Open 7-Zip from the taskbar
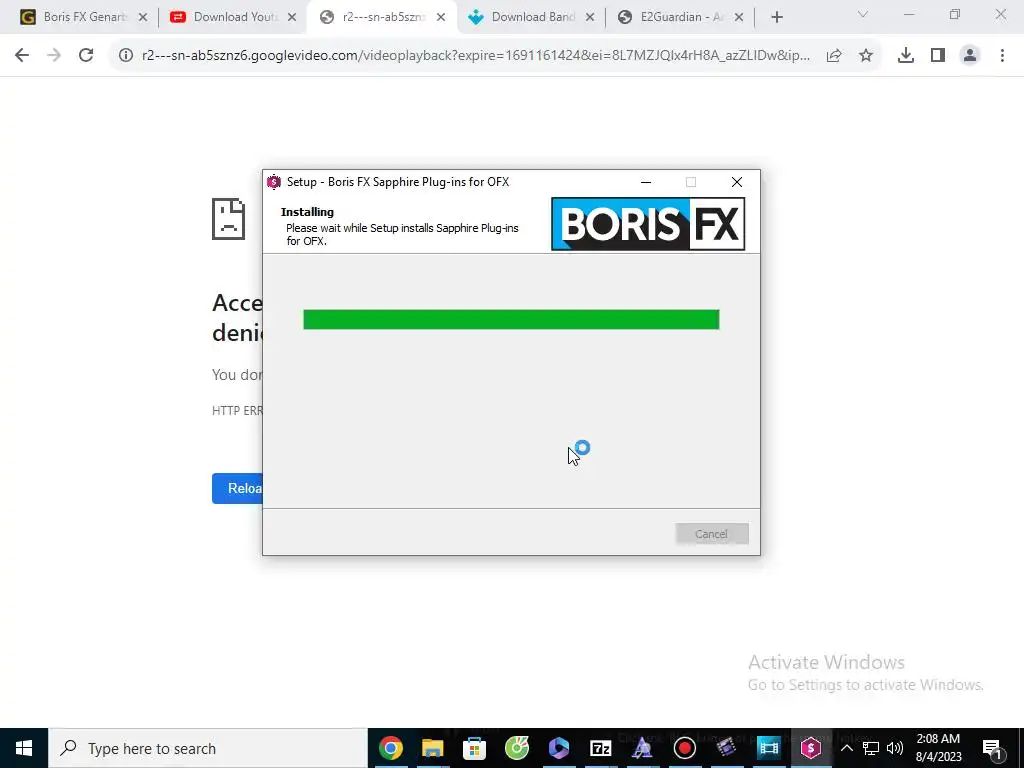This screenshot has width=1024, height=768. click(x=600, y=748)
